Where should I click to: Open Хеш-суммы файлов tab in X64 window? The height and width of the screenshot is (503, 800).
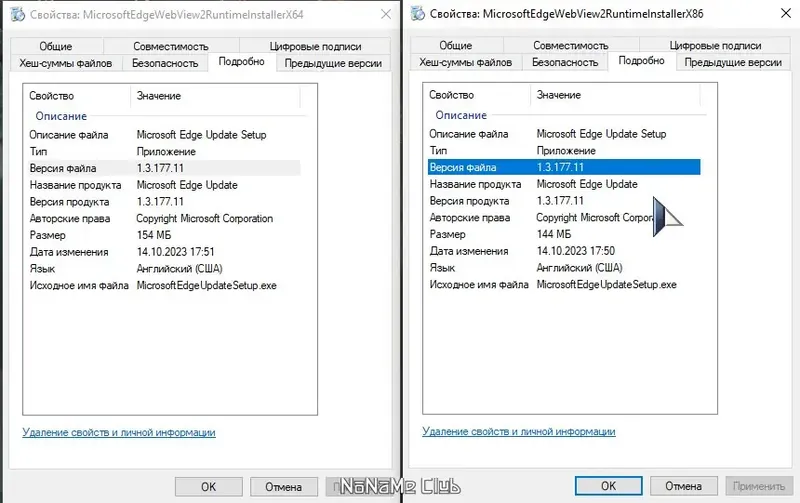pyautogui.click(x=66, y=63)
